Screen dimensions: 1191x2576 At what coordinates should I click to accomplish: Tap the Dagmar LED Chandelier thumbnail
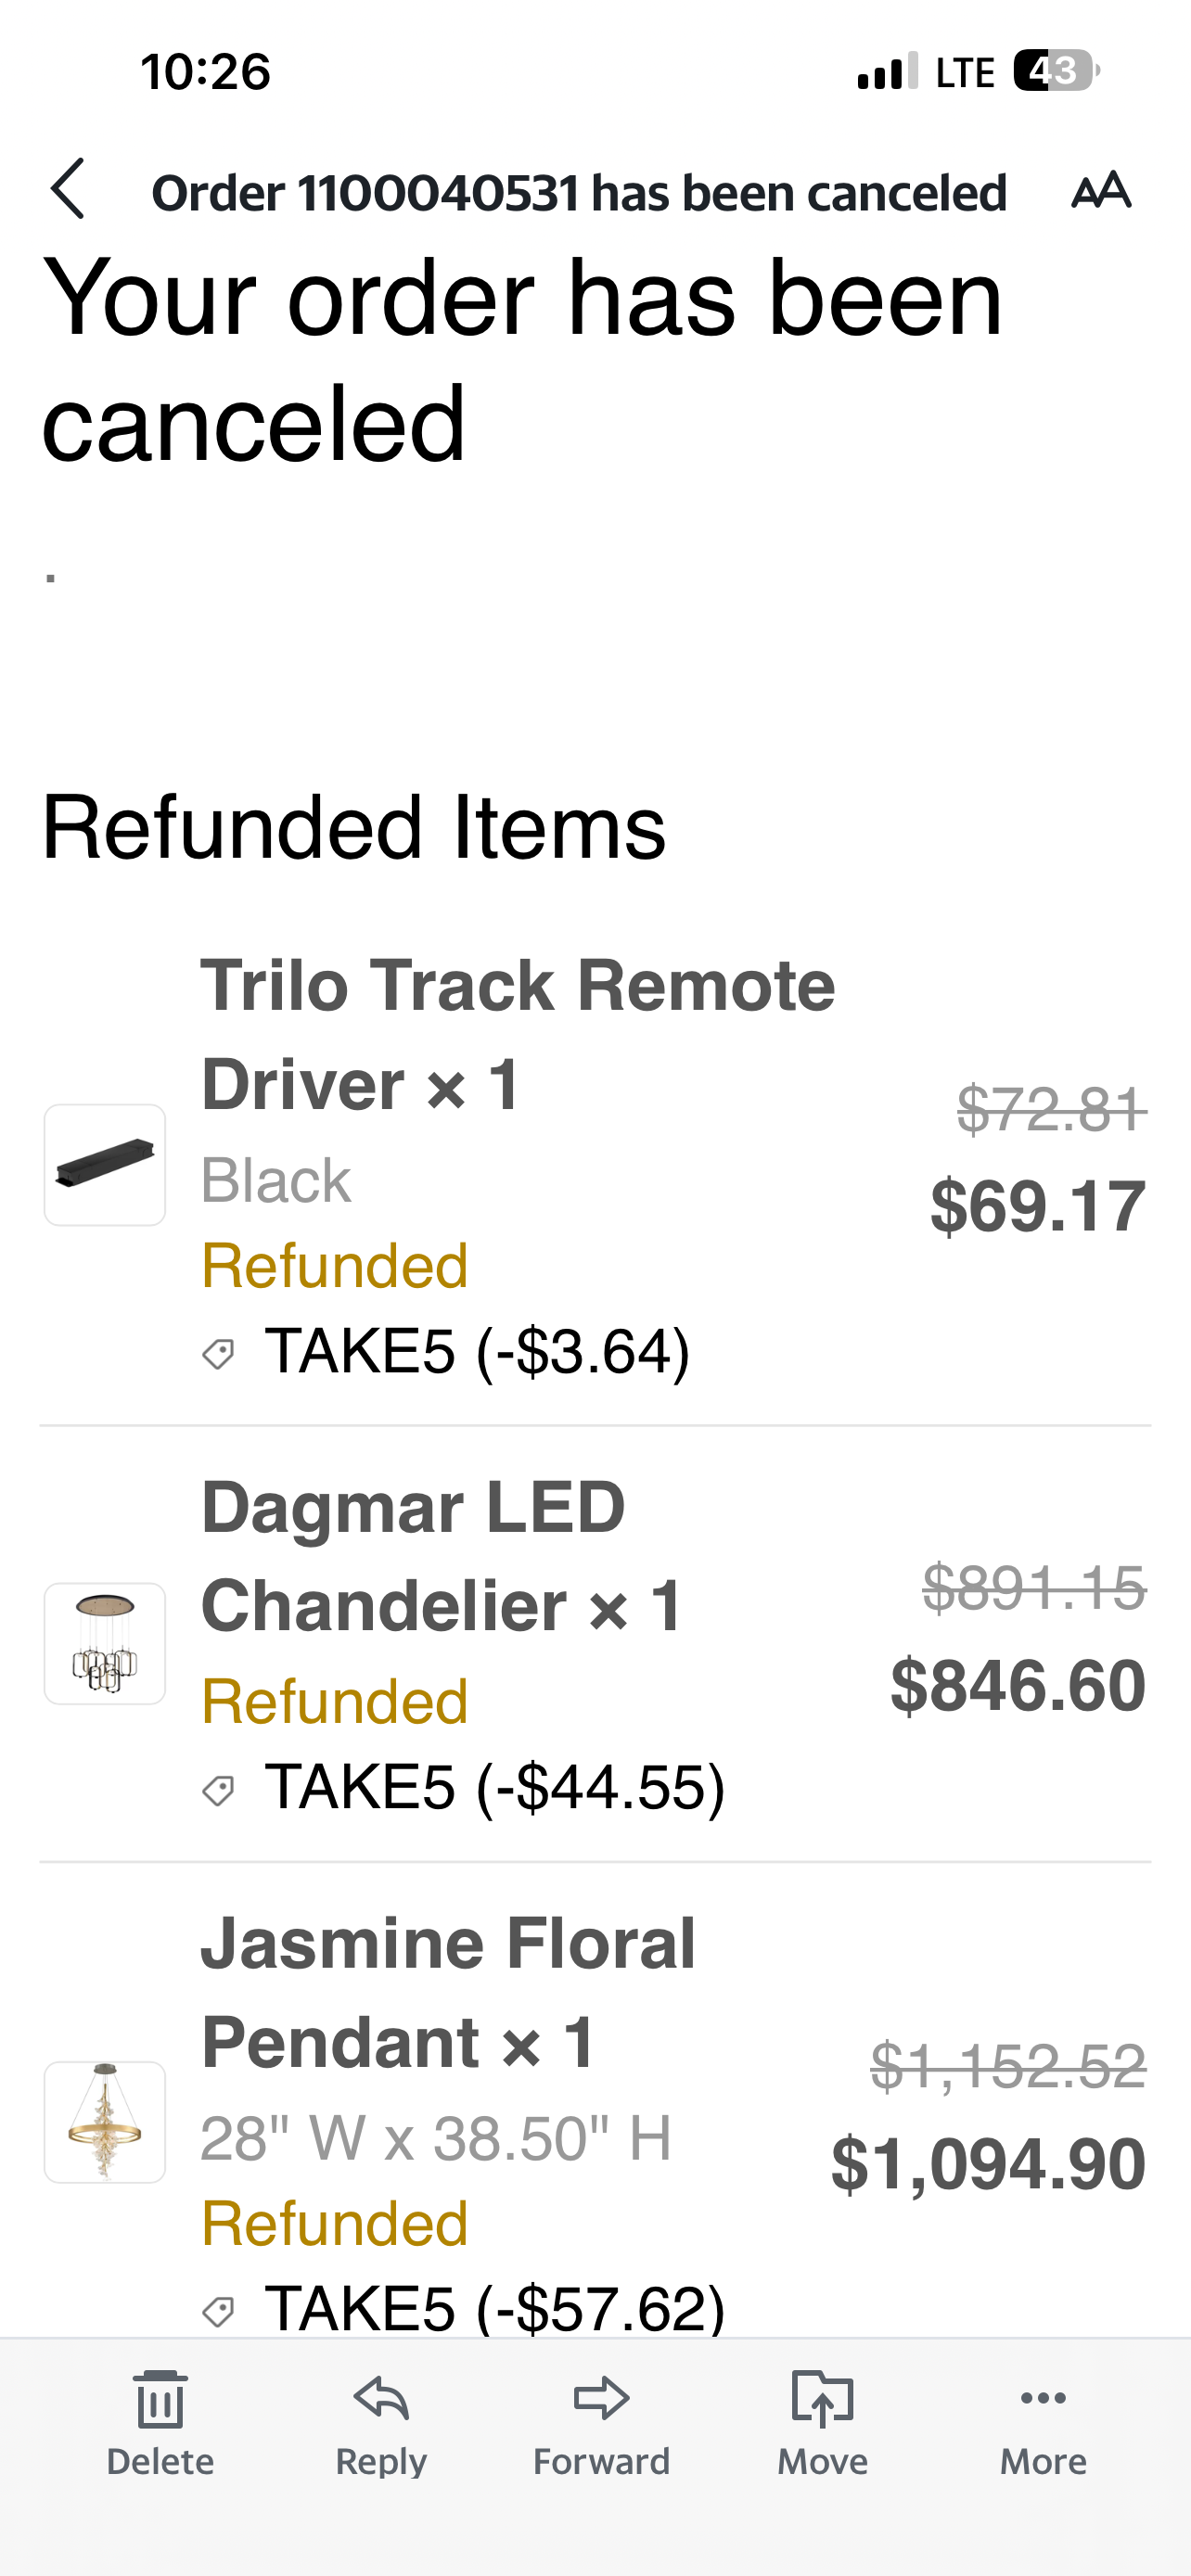(x=105, y=1643)
